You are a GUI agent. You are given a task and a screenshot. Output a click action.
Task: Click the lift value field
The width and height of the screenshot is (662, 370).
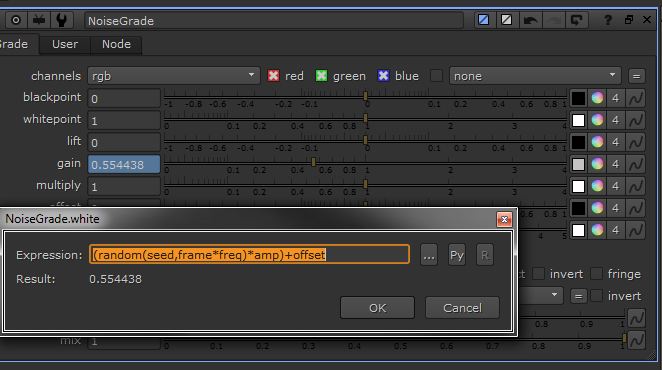click(124, 142)
